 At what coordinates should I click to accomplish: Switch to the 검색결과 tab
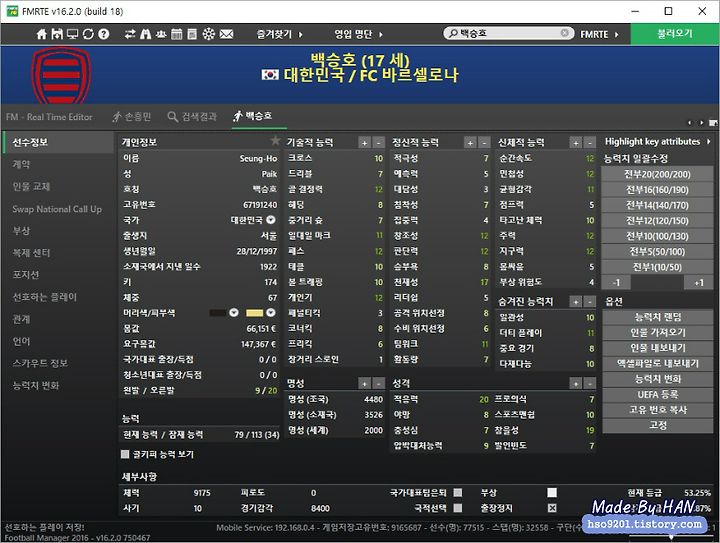tap(192, 117)
